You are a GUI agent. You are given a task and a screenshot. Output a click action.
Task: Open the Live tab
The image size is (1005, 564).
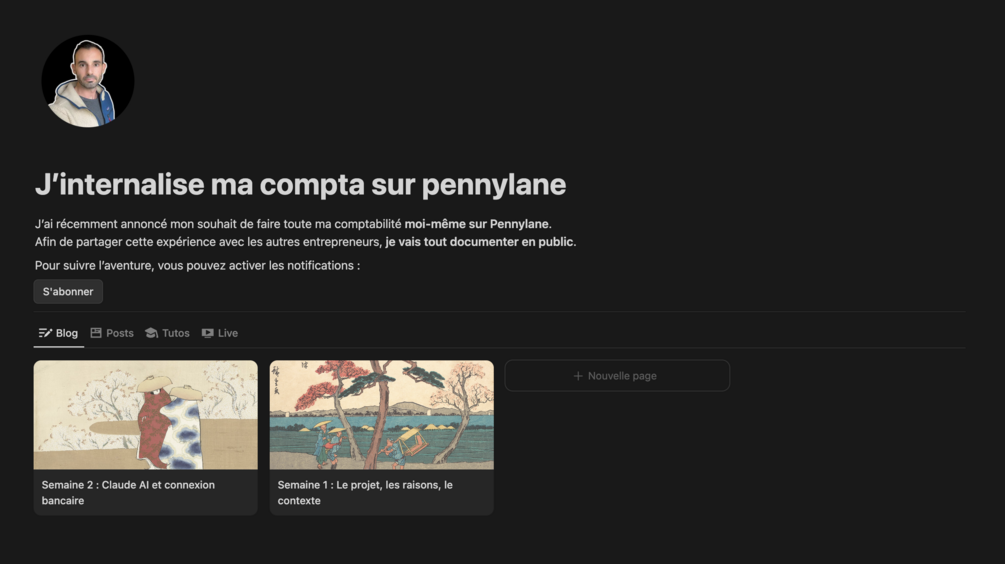(x=220, y=333)
